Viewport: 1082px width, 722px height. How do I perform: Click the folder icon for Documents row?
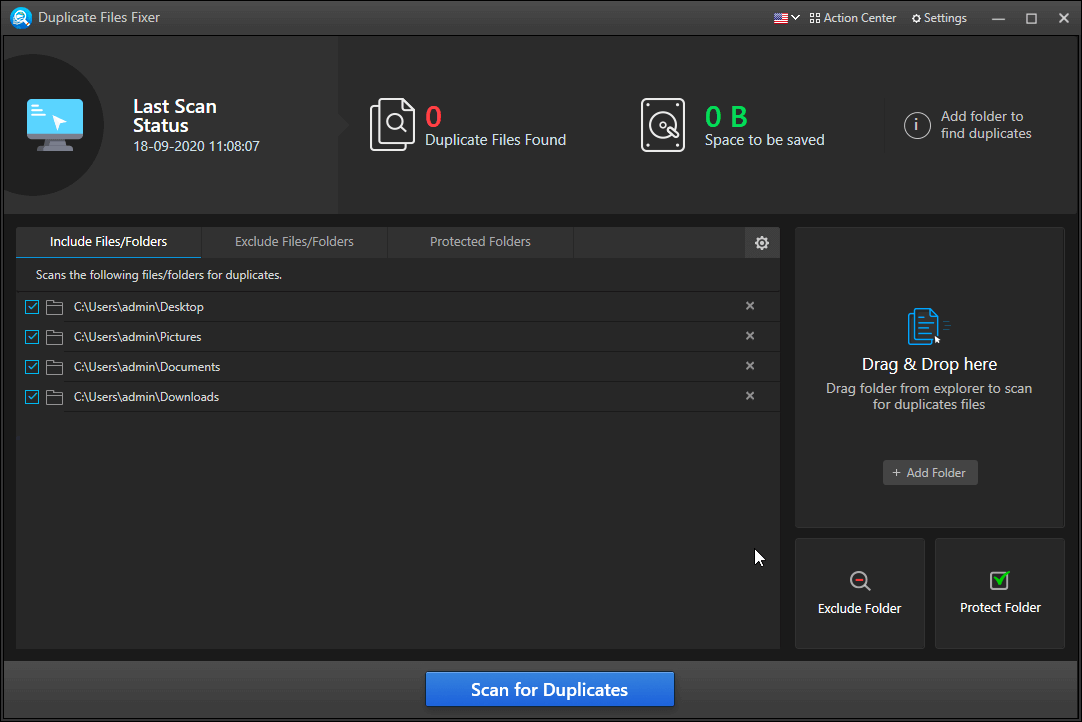(55, 367)
